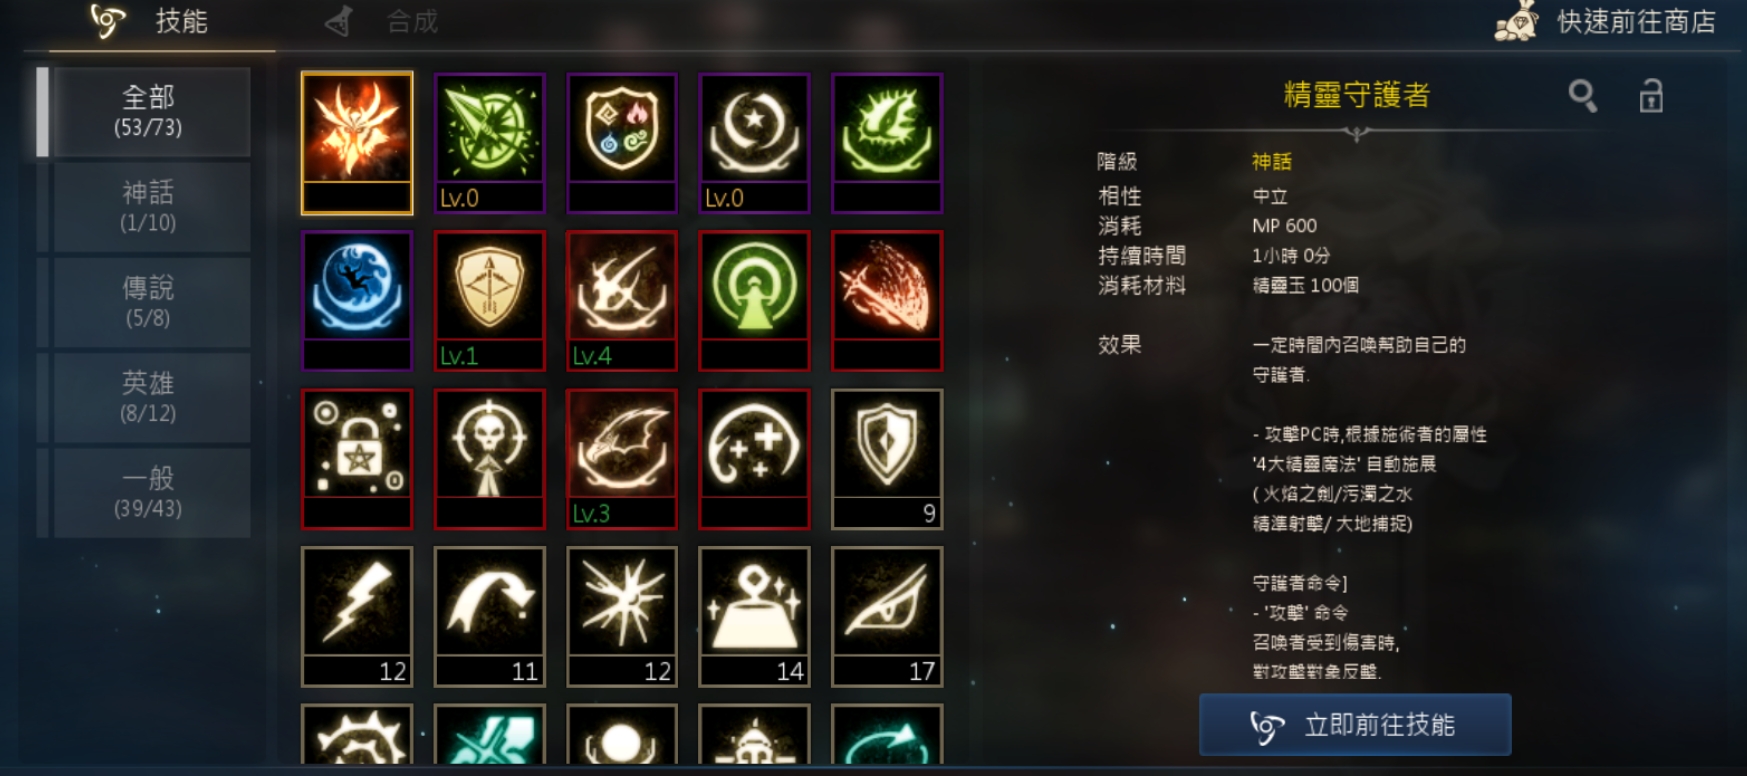
Task: Show 英雄 (8/12) skills
Action: pos(148,397)
